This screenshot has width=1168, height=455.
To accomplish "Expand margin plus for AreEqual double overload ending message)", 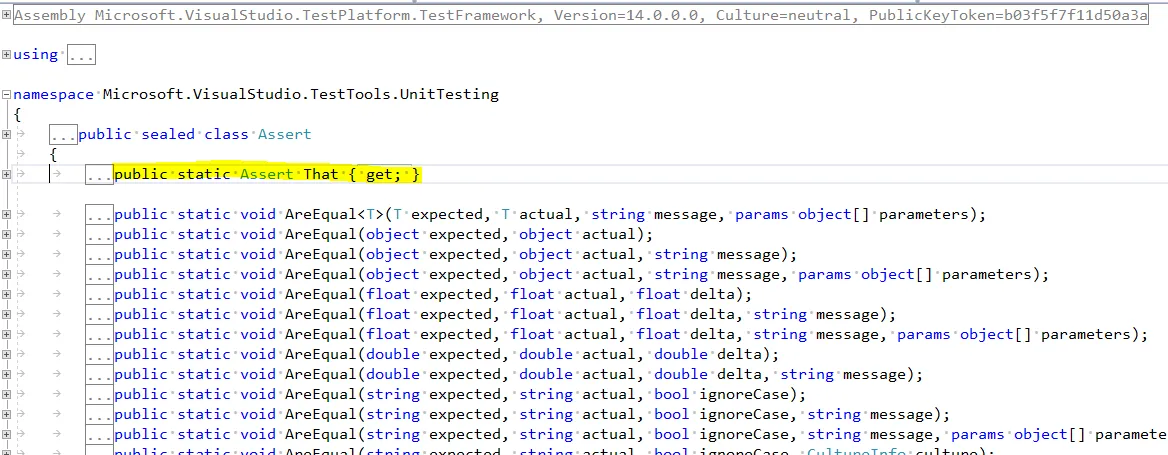I will point(6,374).
